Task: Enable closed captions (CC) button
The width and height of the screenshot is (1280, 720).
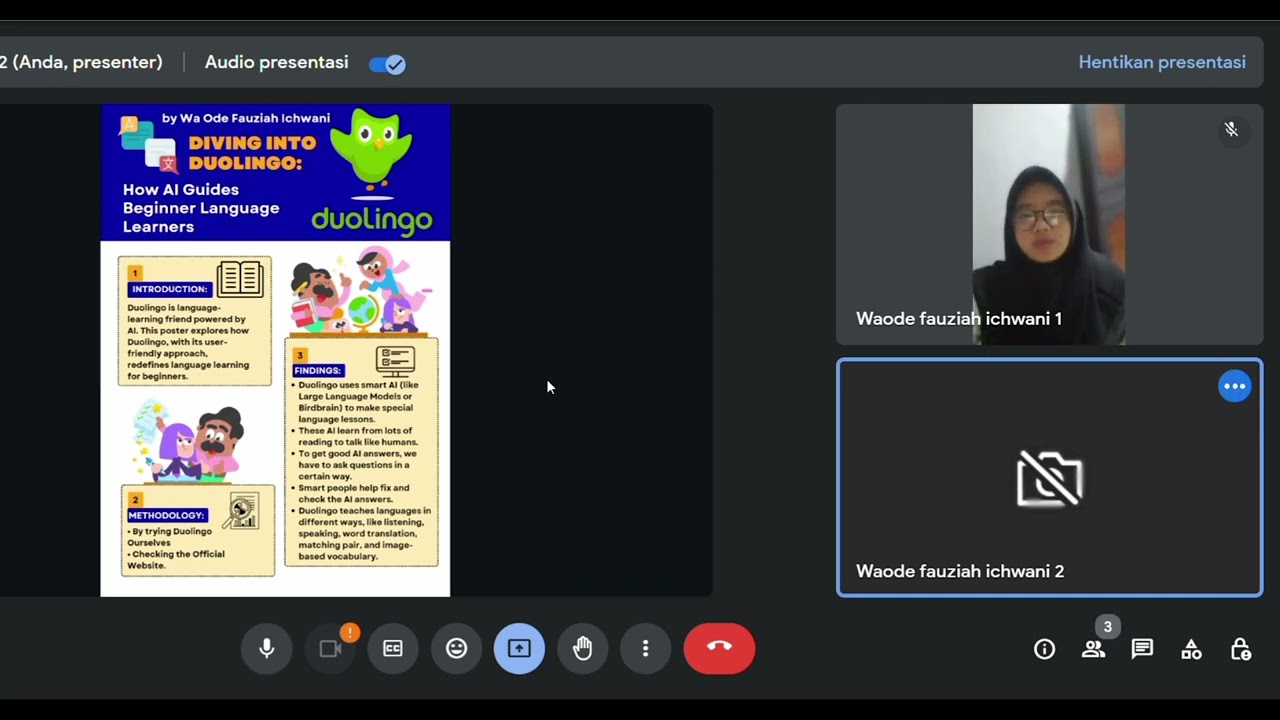Action: (393, 649)
